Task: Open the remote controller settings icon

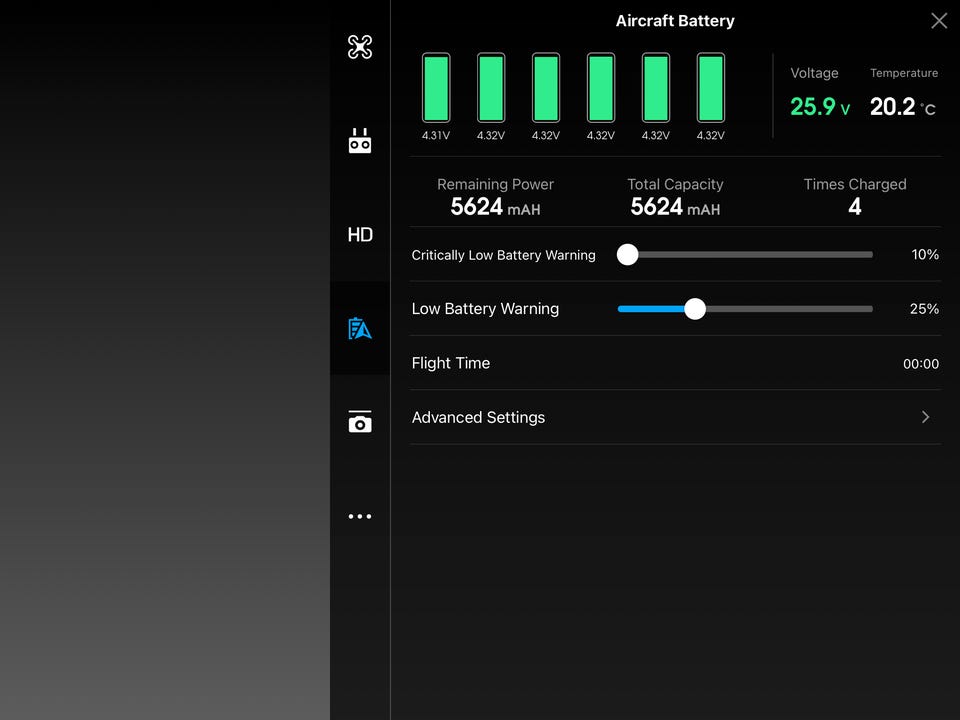Action: pyautogui.click(x=360, y=142)
